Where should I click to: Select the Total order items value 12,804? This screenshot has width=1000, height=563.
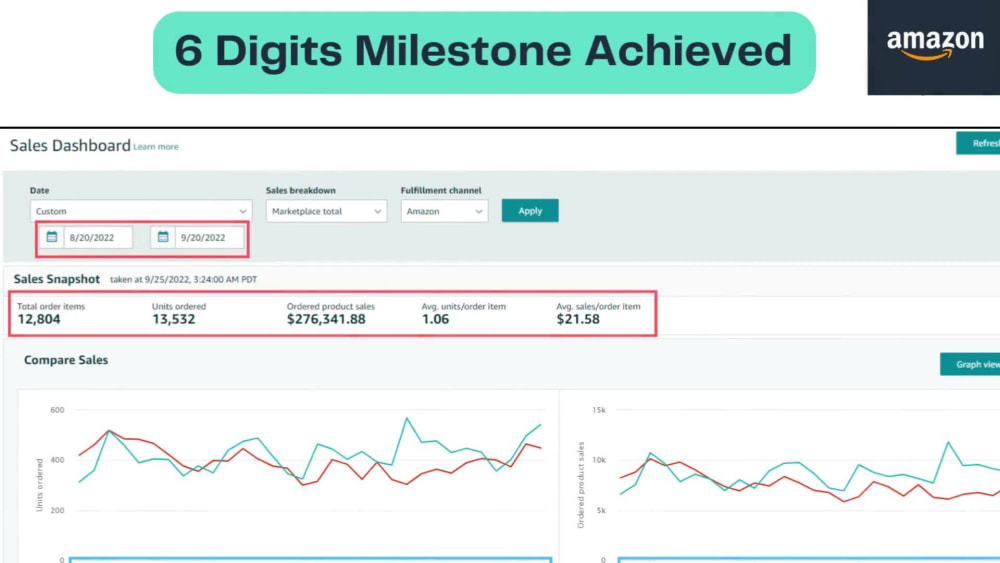point(39,319)
